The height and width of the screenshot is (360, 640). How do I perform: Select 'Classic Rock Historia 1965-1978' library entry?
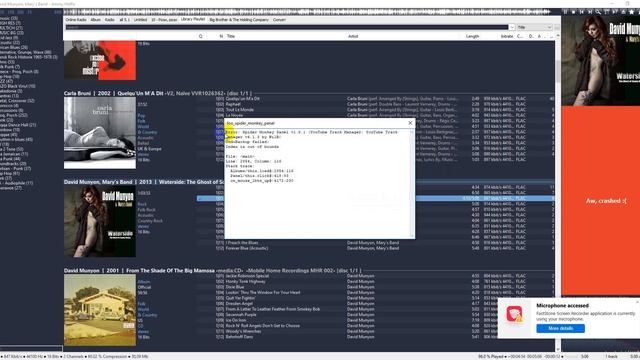(x=28, y=57)
